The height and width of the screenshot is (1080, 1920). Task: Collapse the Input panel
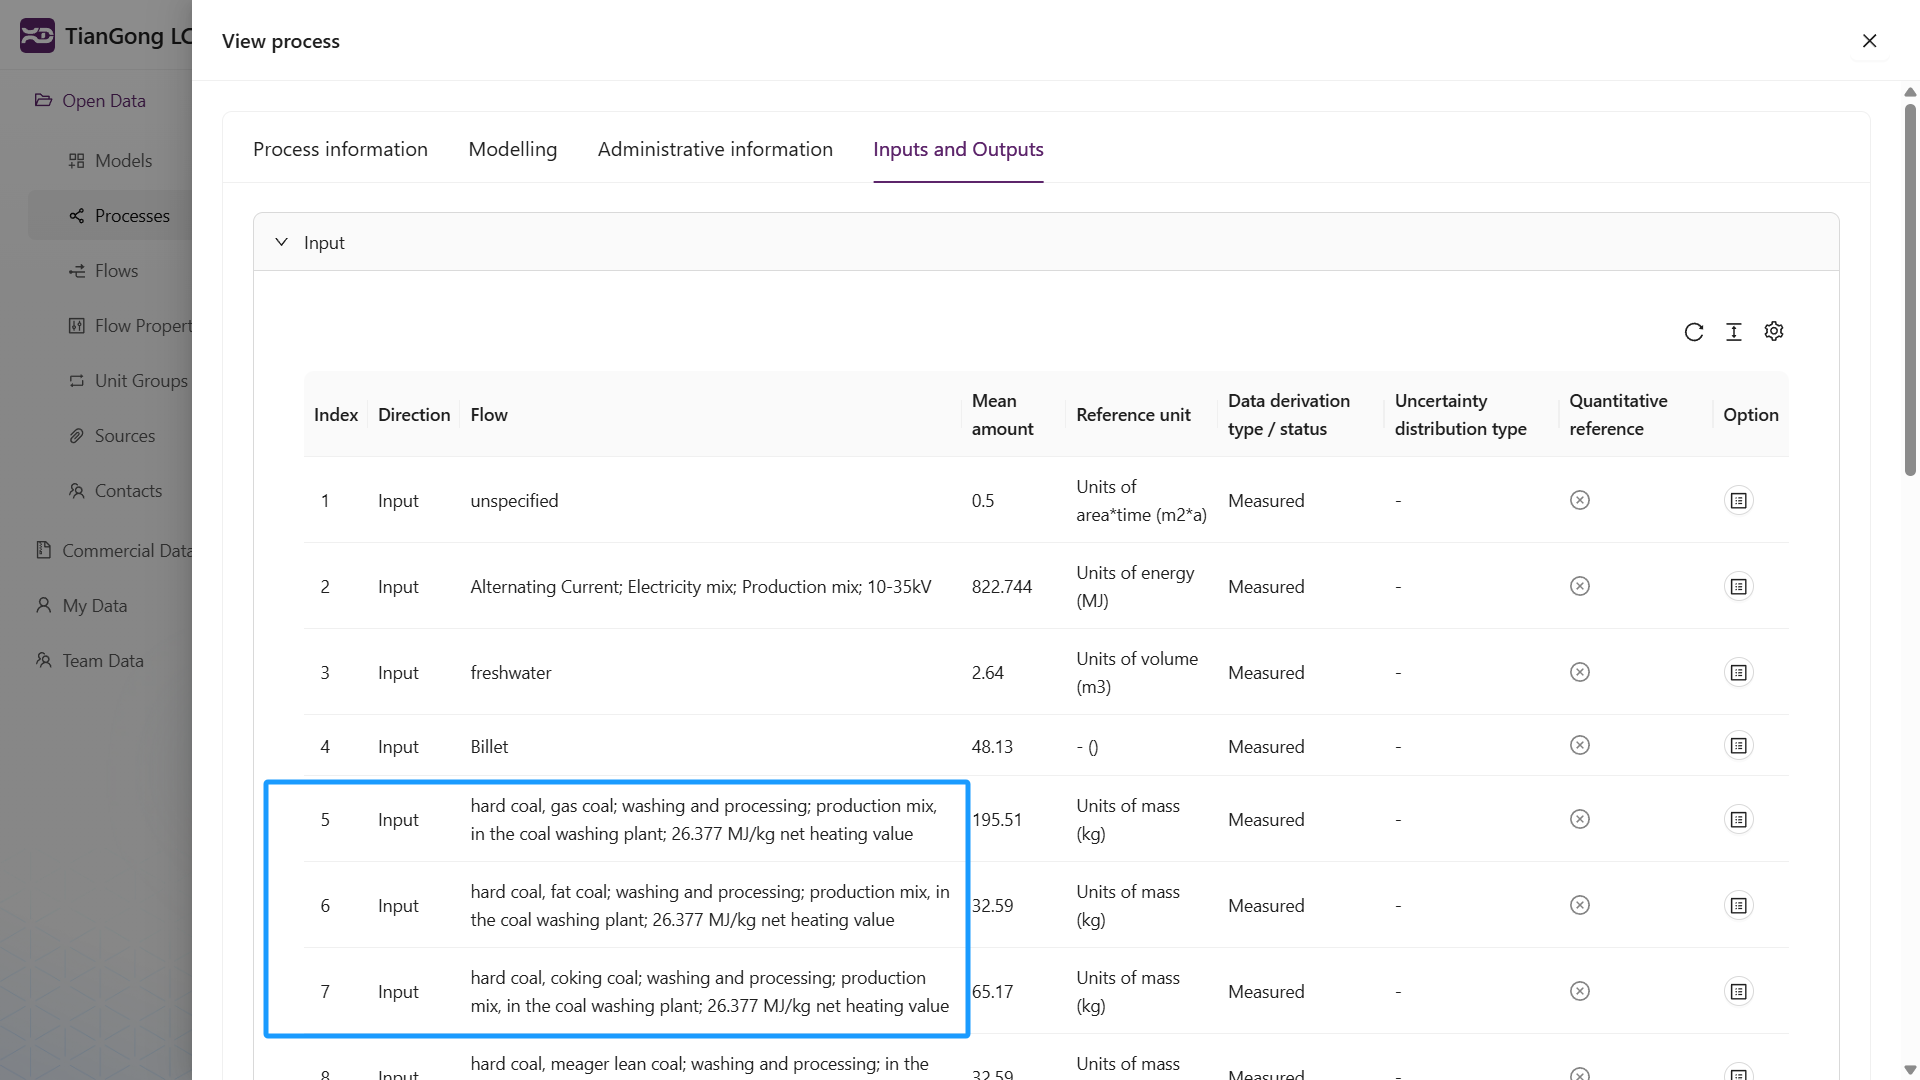[x=281, y=241]
